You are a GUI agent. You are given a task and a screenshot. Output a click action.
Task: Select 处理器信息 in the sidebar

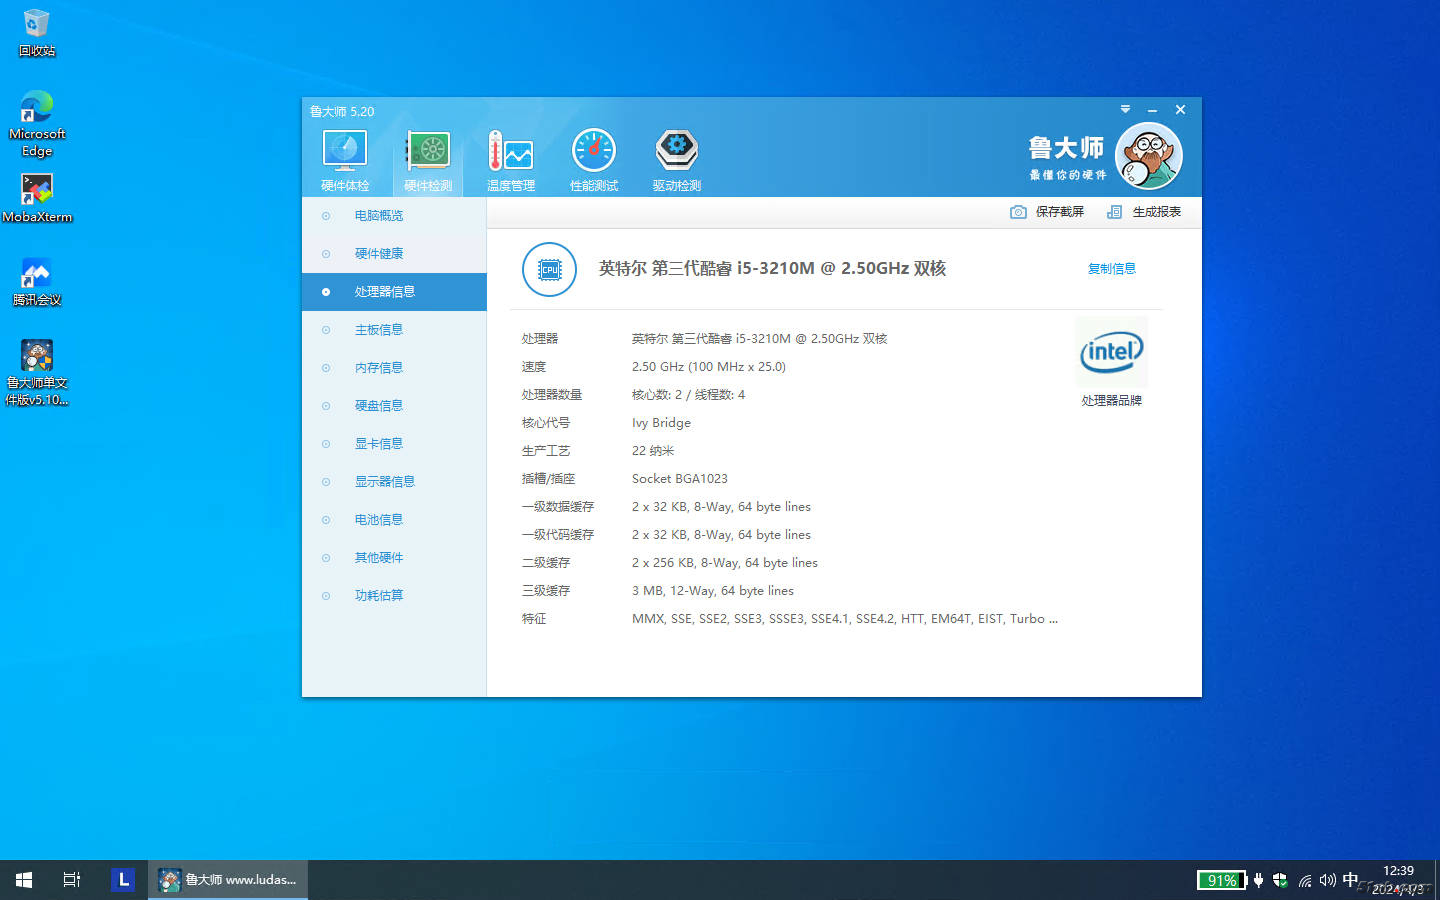click(x=394, y=292)
